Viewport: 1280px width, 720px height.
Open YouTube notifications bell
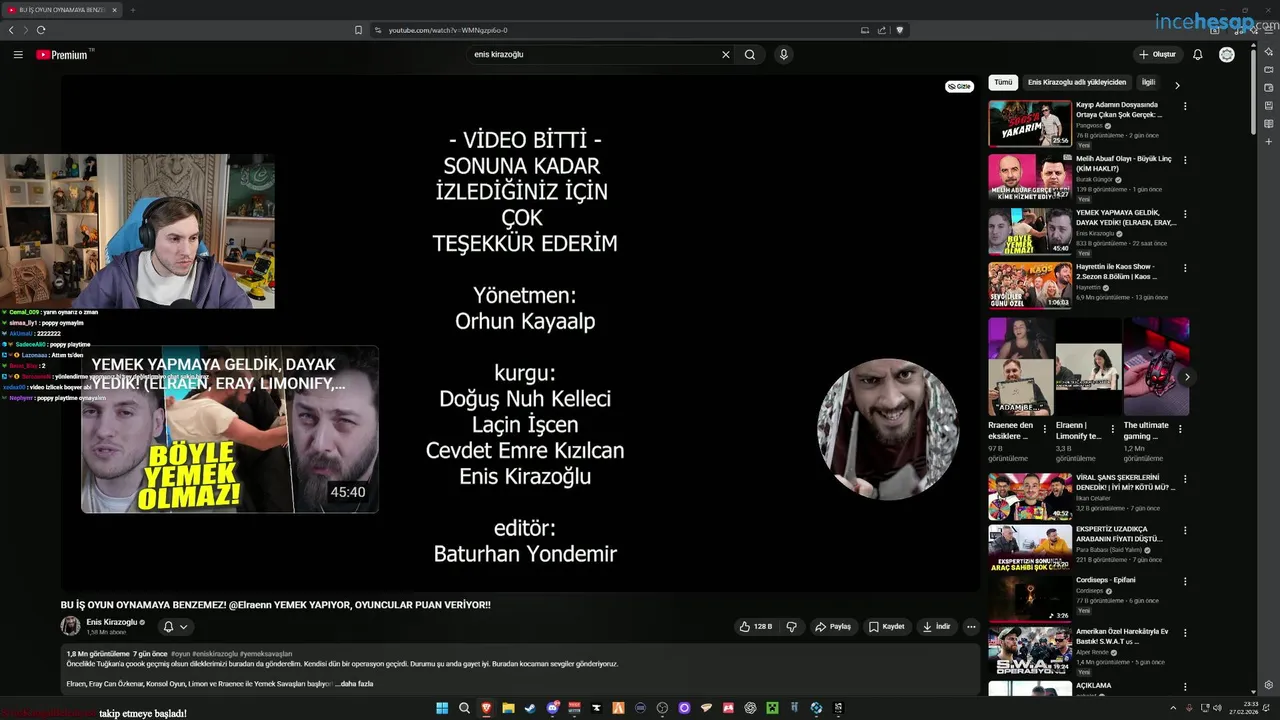(x=1197, y=55)
